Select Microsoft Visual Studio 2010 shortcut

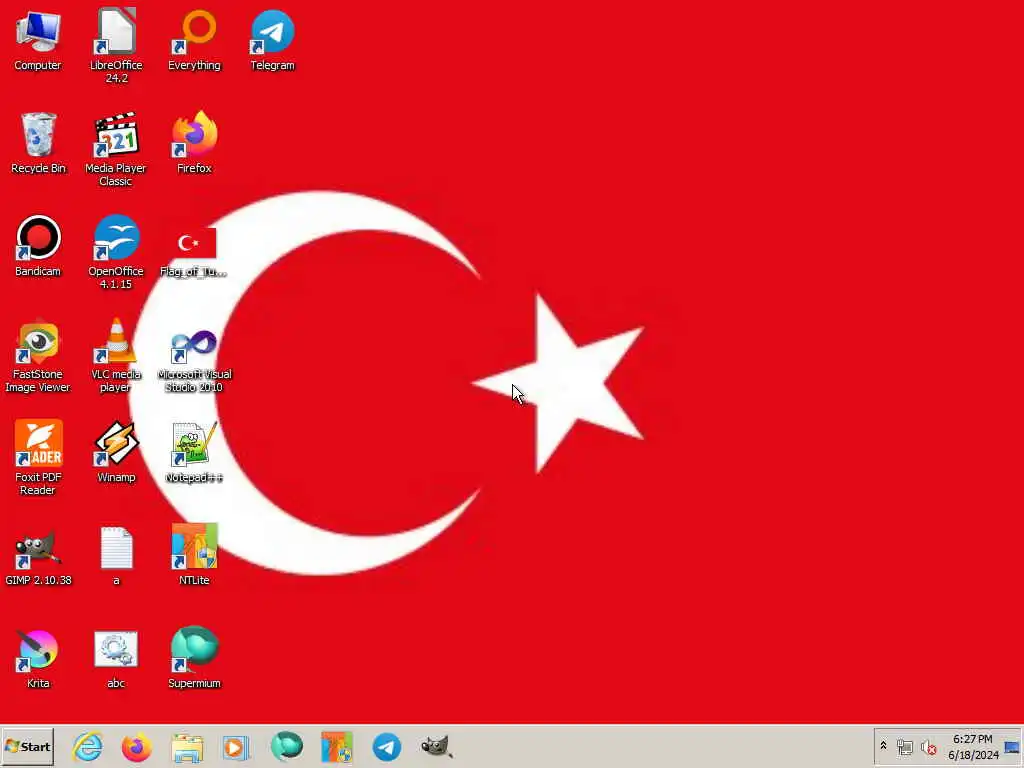195,360
